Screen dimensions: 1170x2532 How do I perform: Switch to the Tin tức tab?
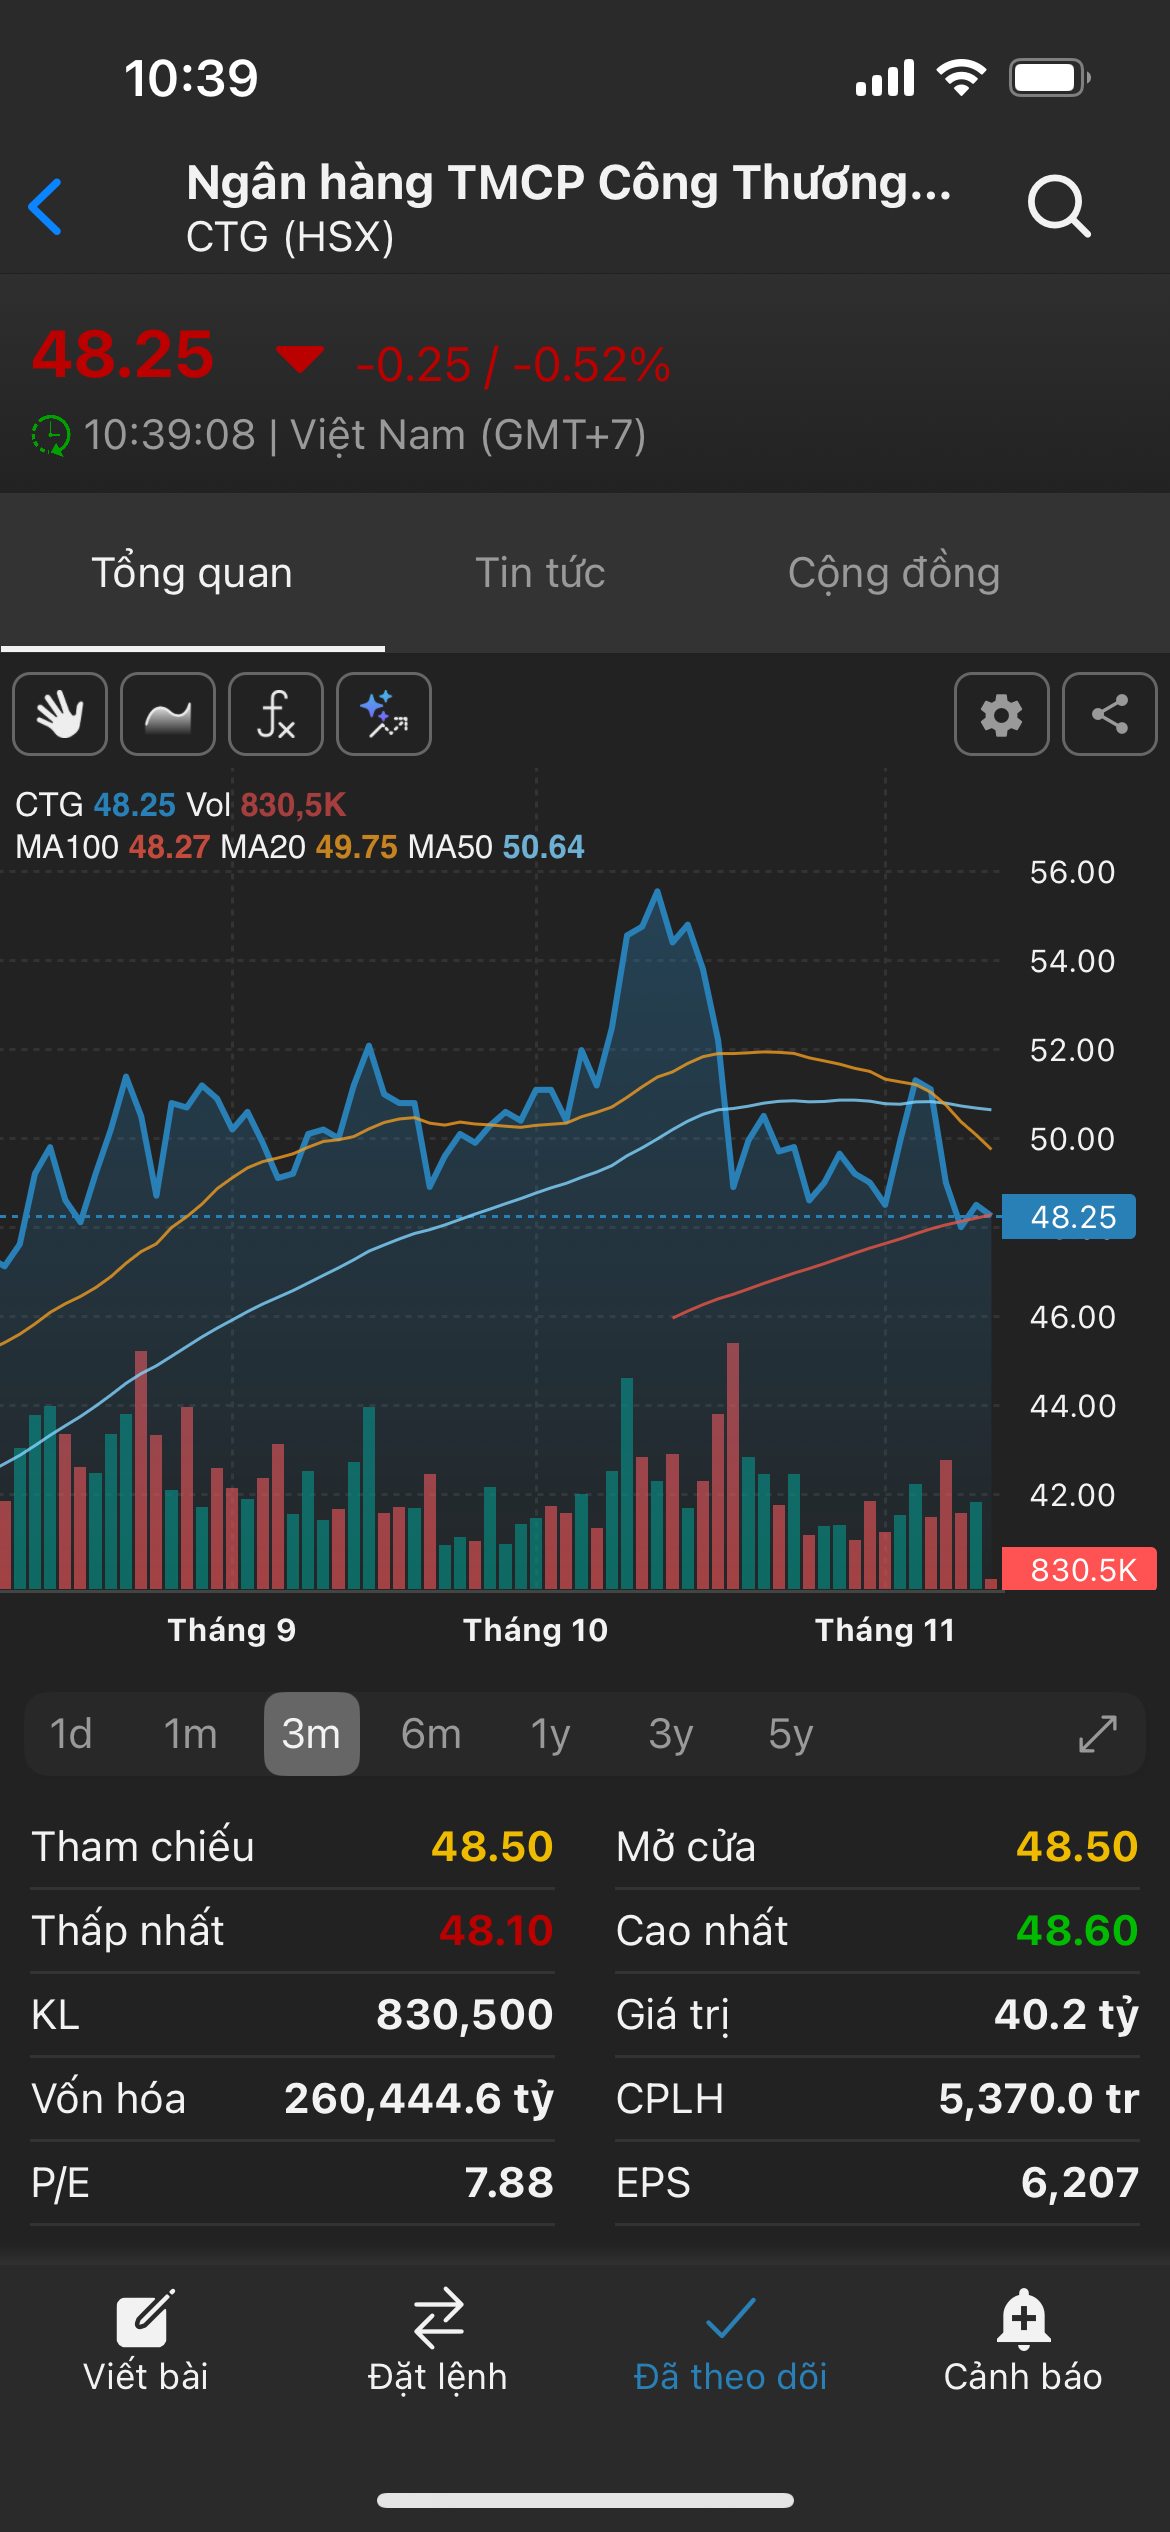[x=540, y=573]
